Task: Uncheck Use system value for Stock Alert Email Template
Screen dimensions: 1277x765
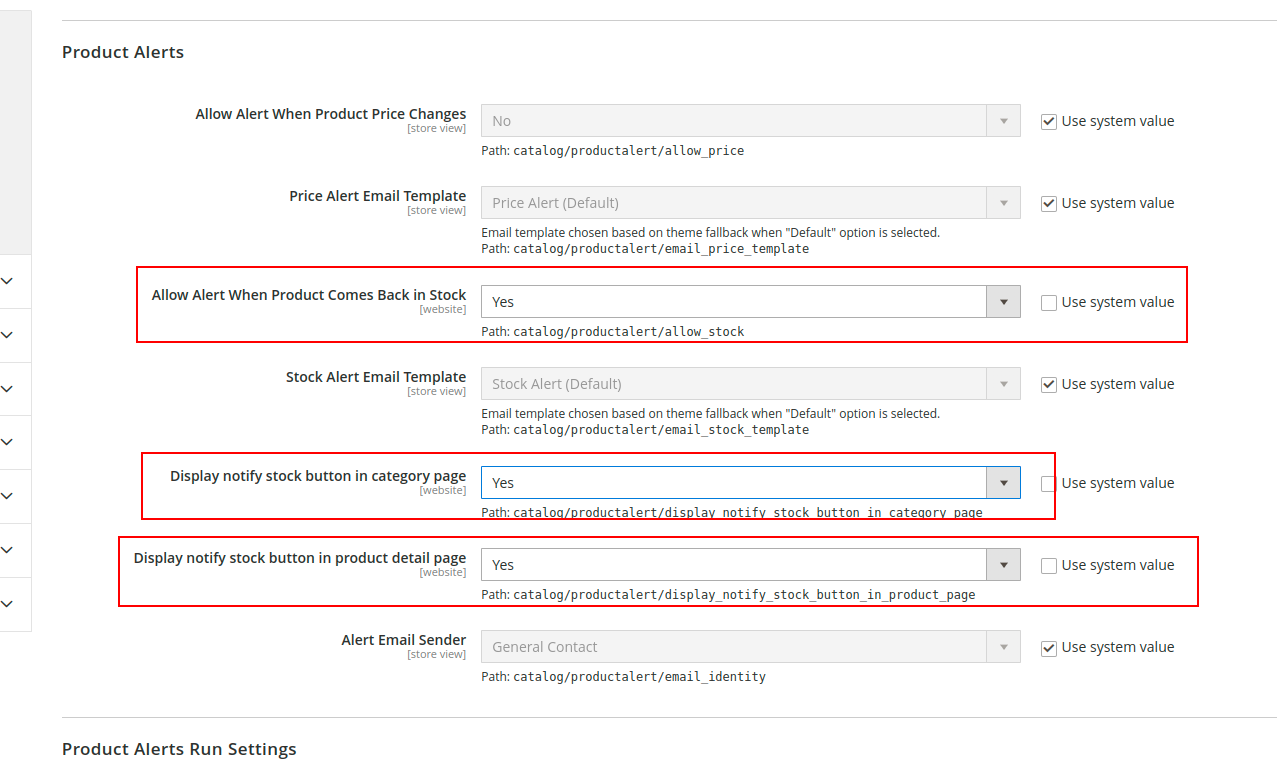Action: coord(1049,385)
